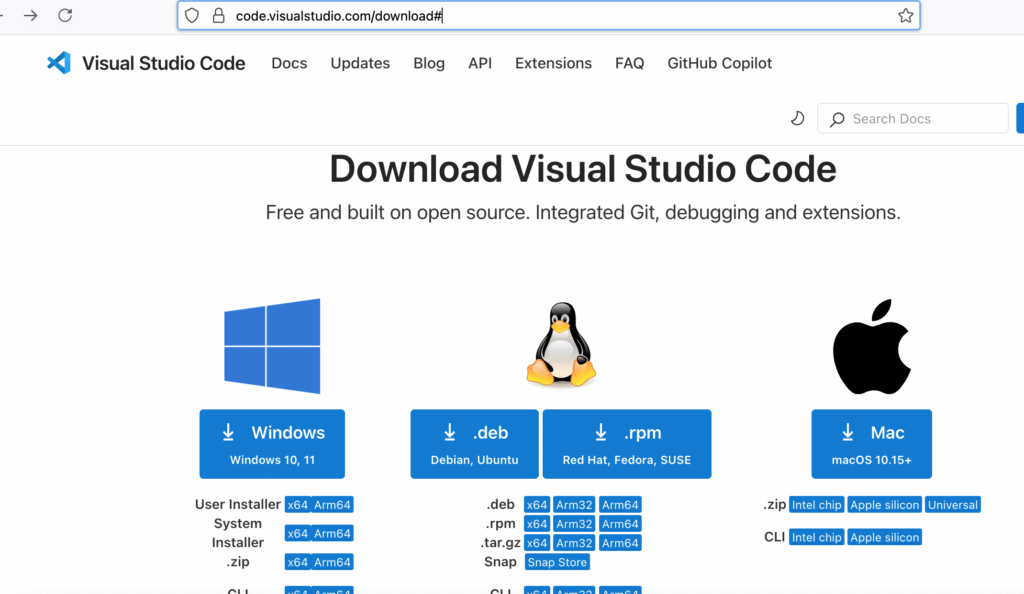This screenshot has width=1024, height=594.
Task: Open the Snap Store link
Action: point(557,562)
